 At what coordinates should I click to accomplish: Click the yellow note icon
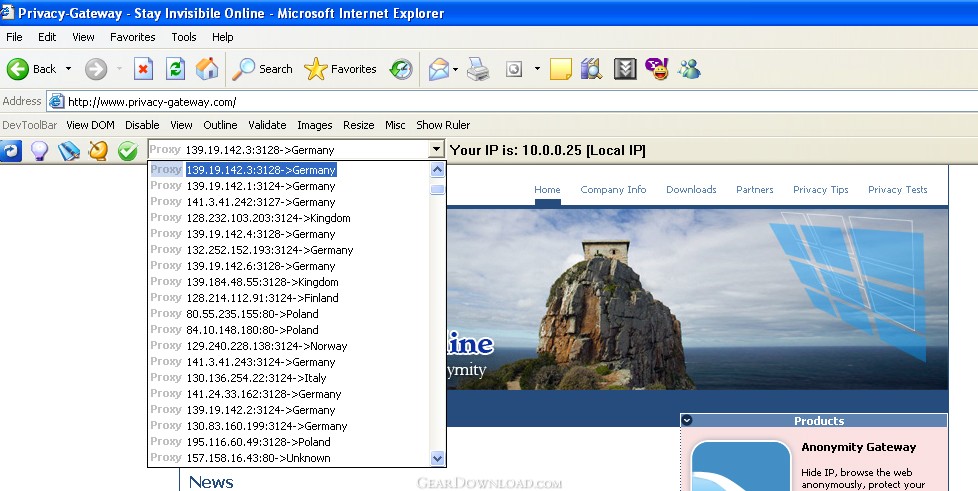pyautogui.click(x=561, y=69)
